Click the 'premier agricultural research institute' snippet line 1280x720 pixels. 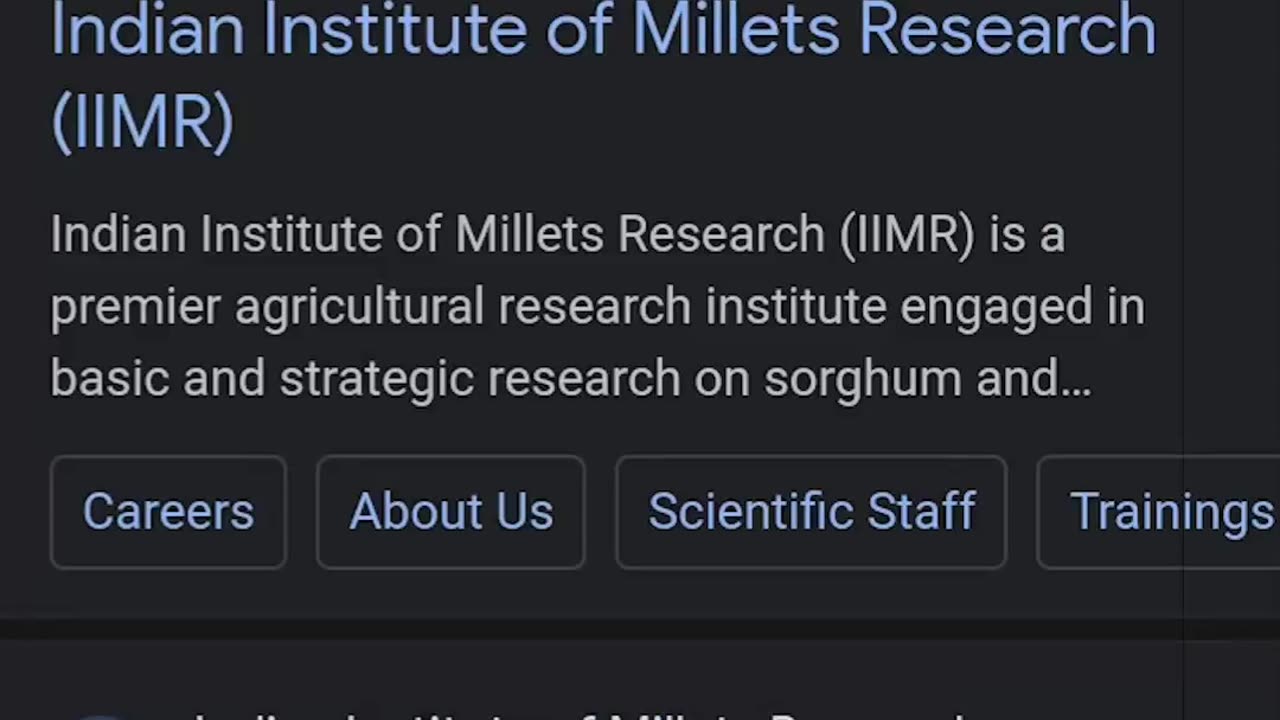(597, 307)
